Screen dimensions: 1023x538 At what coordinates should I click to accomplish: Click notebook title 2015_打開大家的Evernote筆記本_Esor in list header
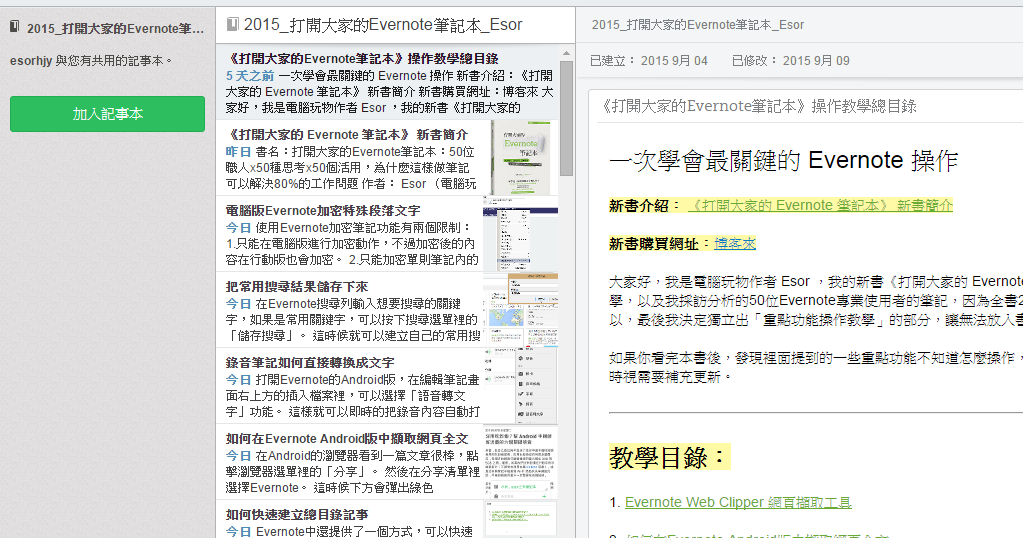[x=383, y=25]
